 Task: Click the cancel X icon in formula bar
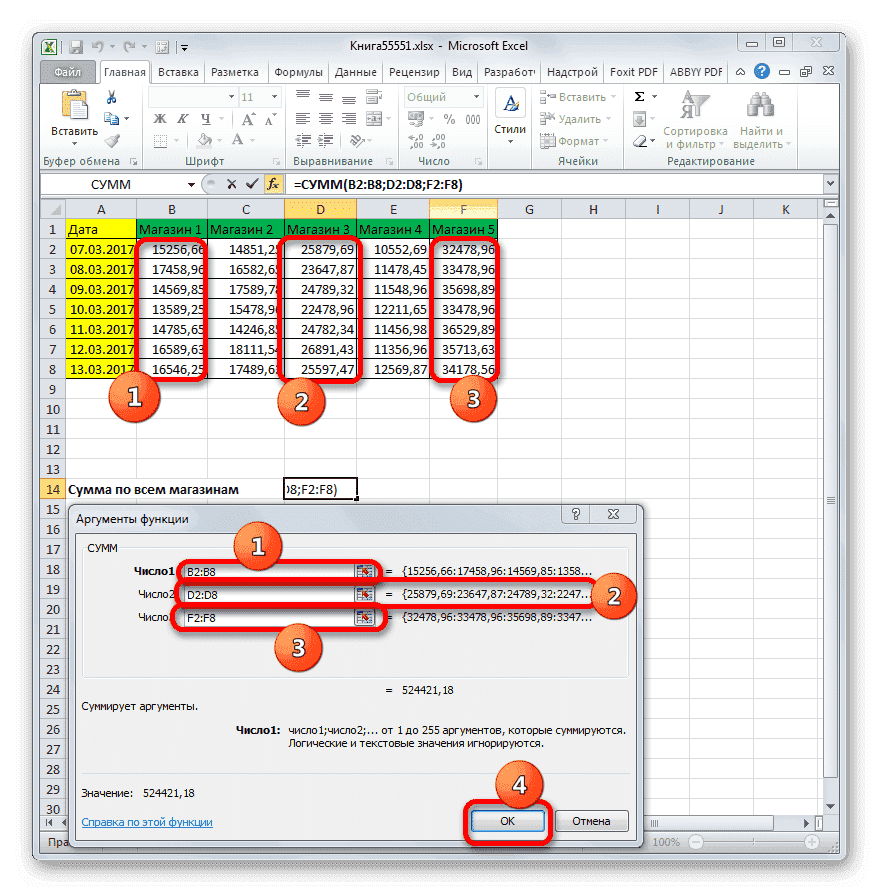point(232,185)
